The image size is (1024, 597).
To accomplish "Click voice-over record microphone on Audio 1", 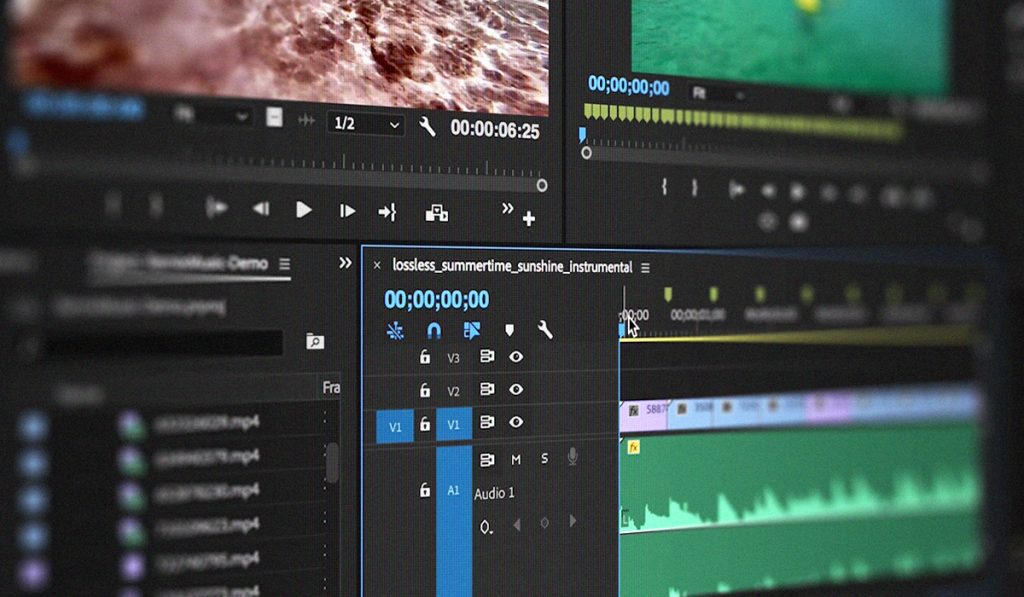I will click(573, 458).
